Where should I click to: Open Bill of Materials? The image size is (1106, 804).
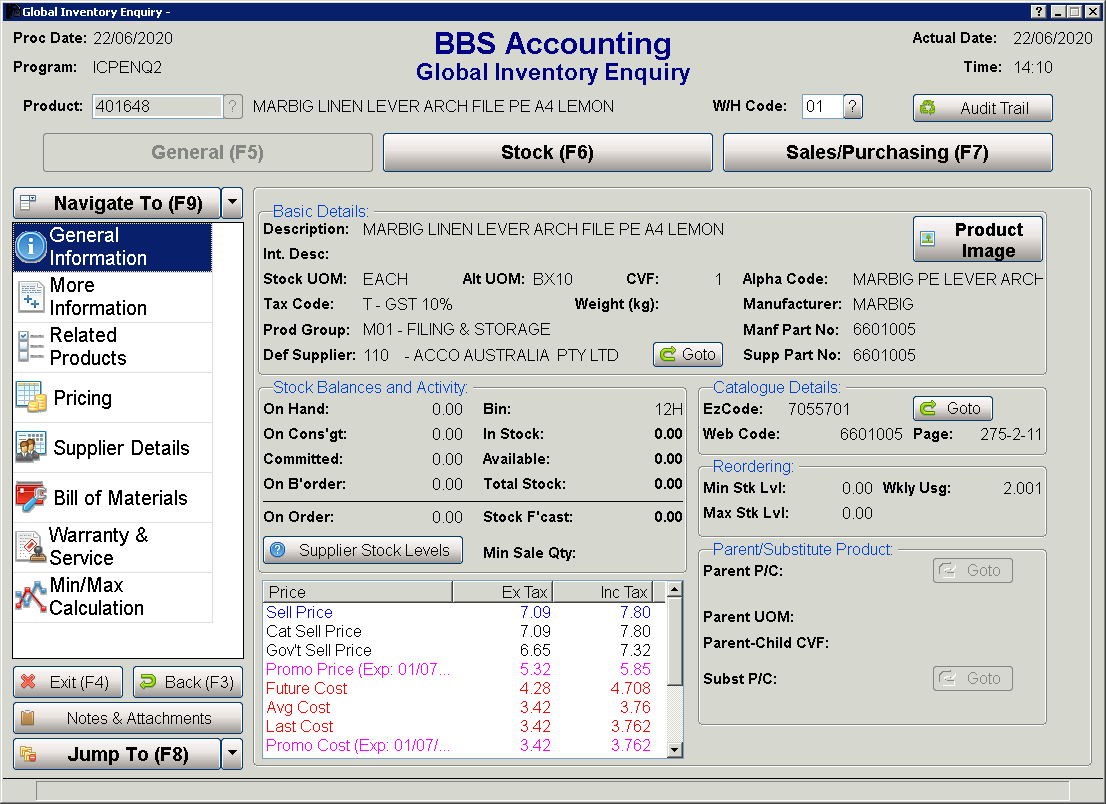tap(112, 498)
